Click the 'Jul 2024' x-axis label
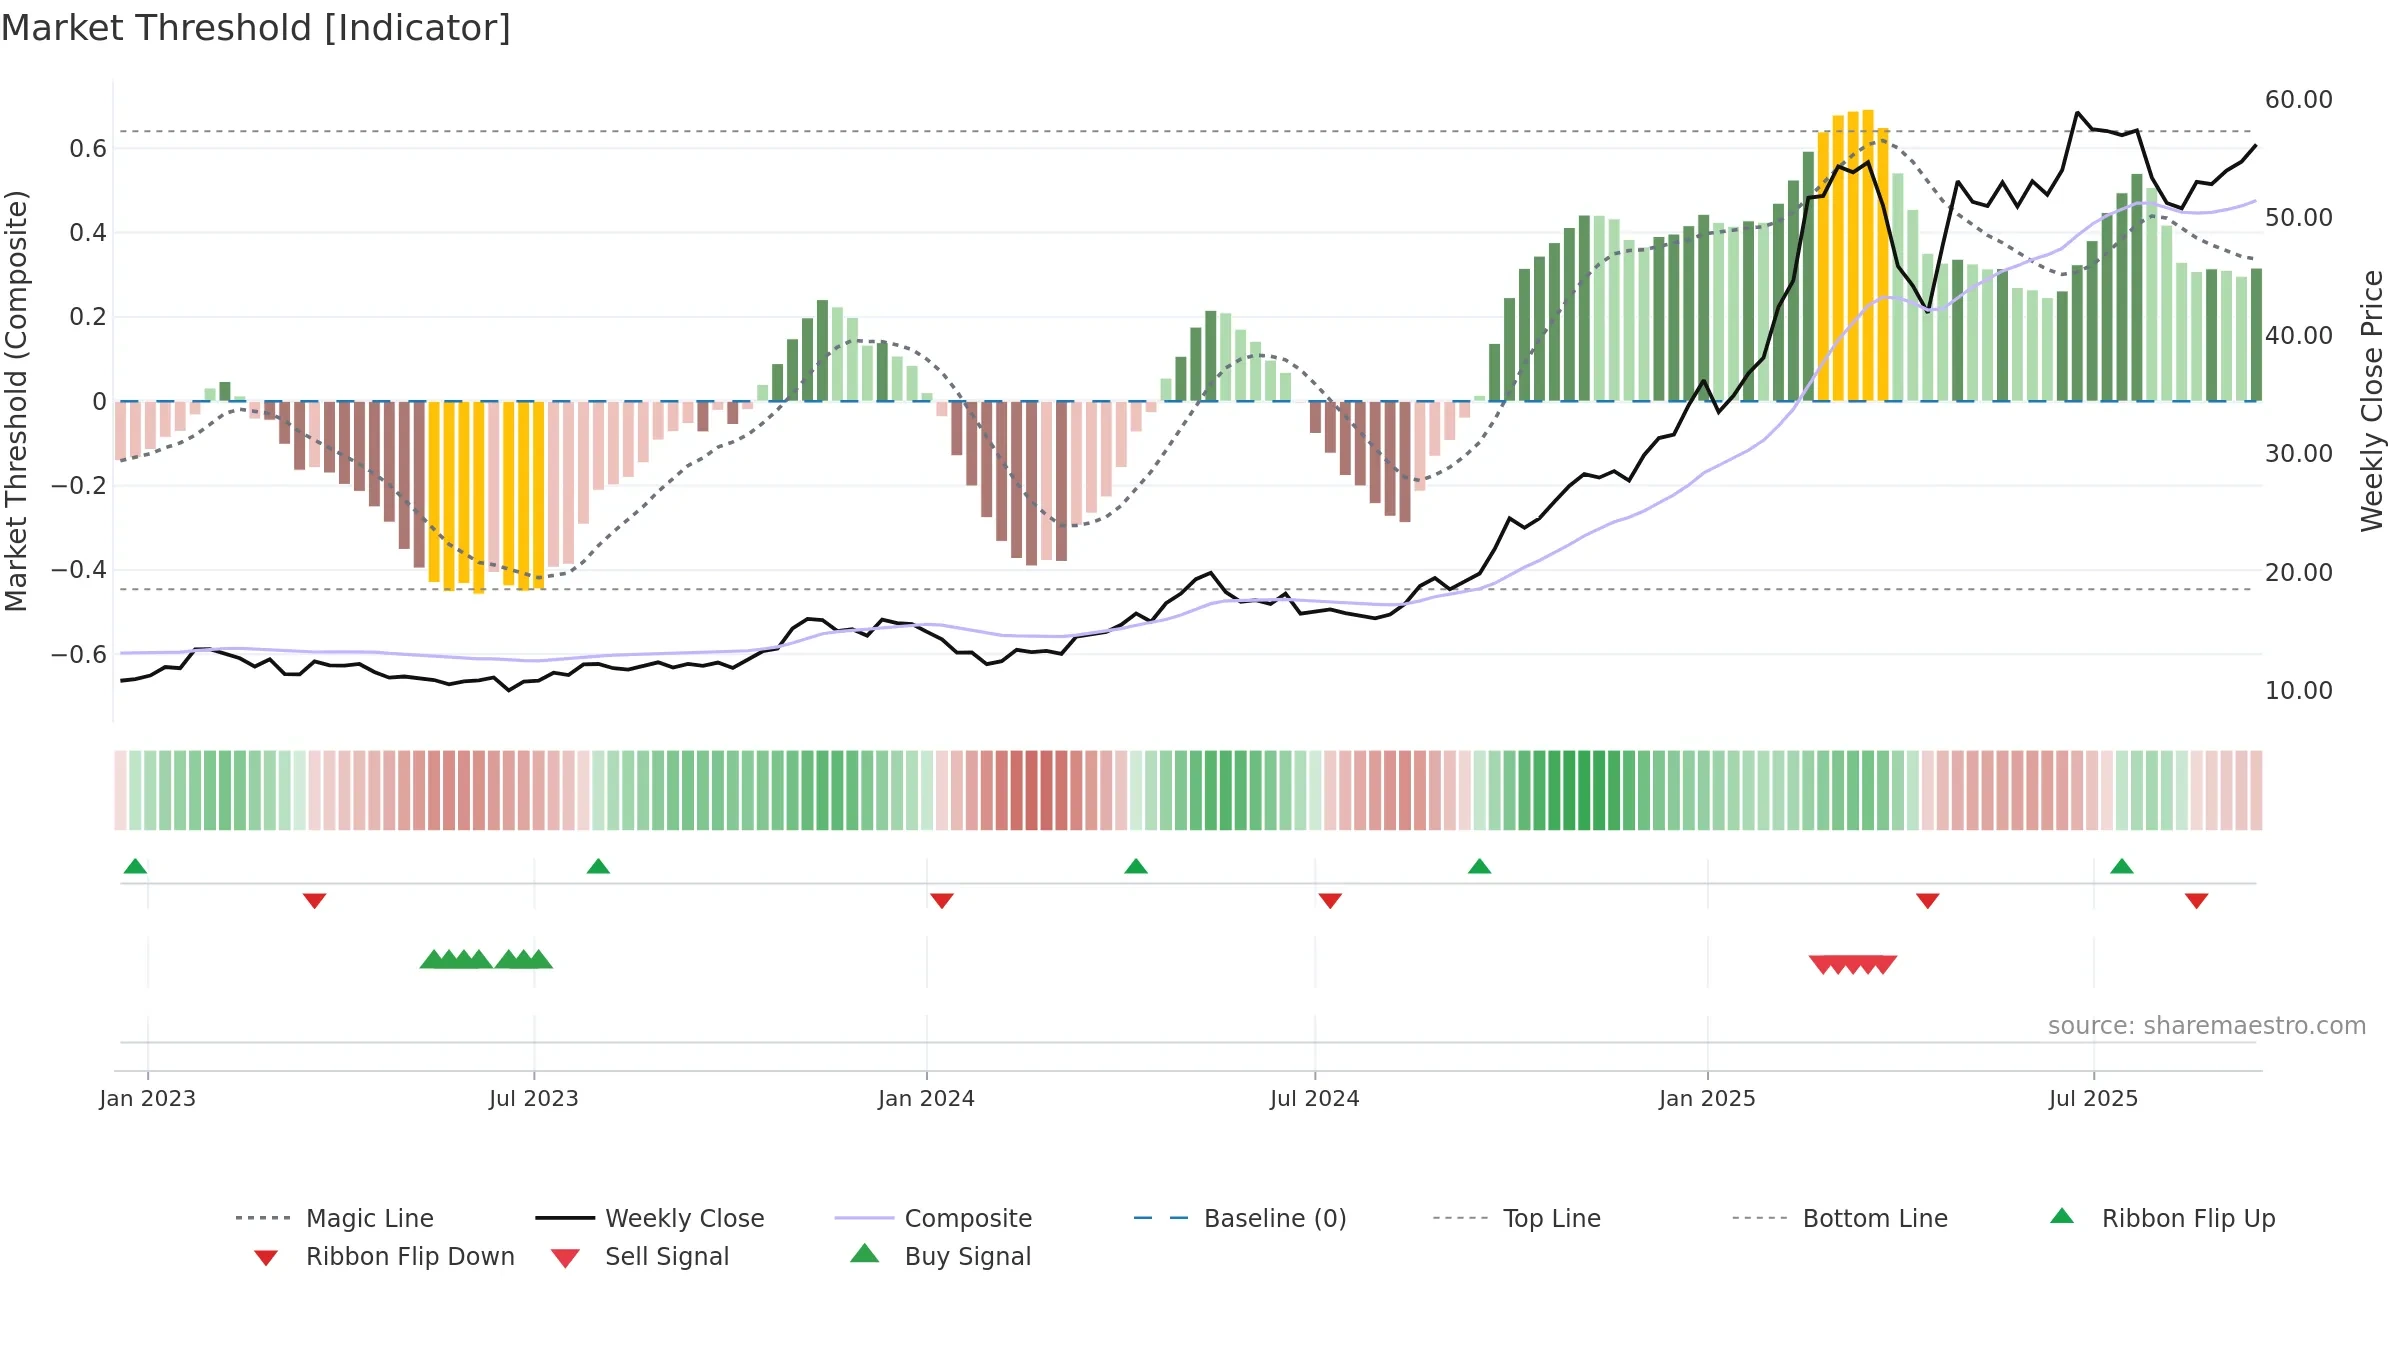The height and width of the screenshot is (1350, 2400). [x=1315, y=1098]
